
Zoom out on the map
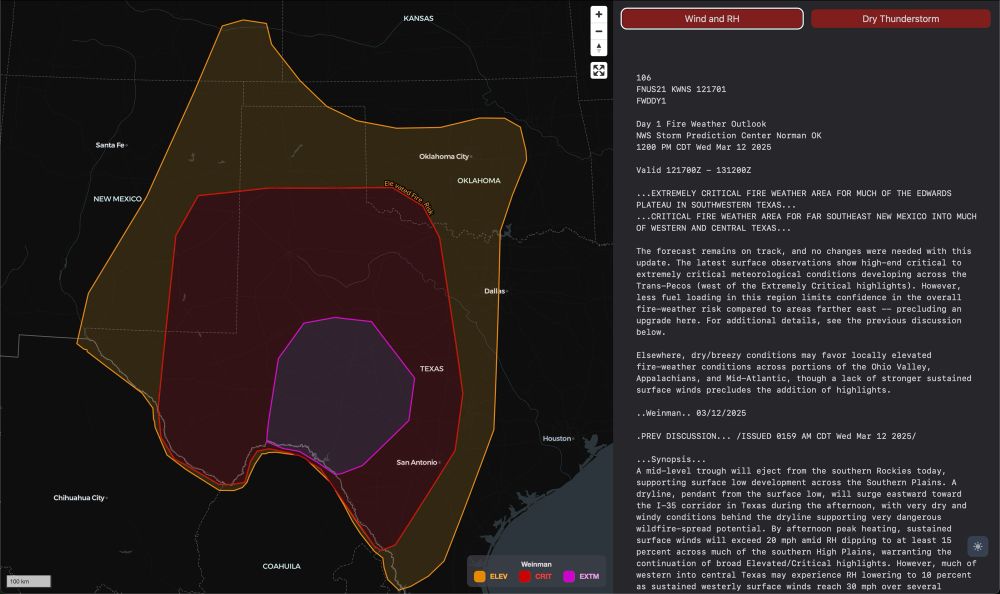(x=598, y=31)
